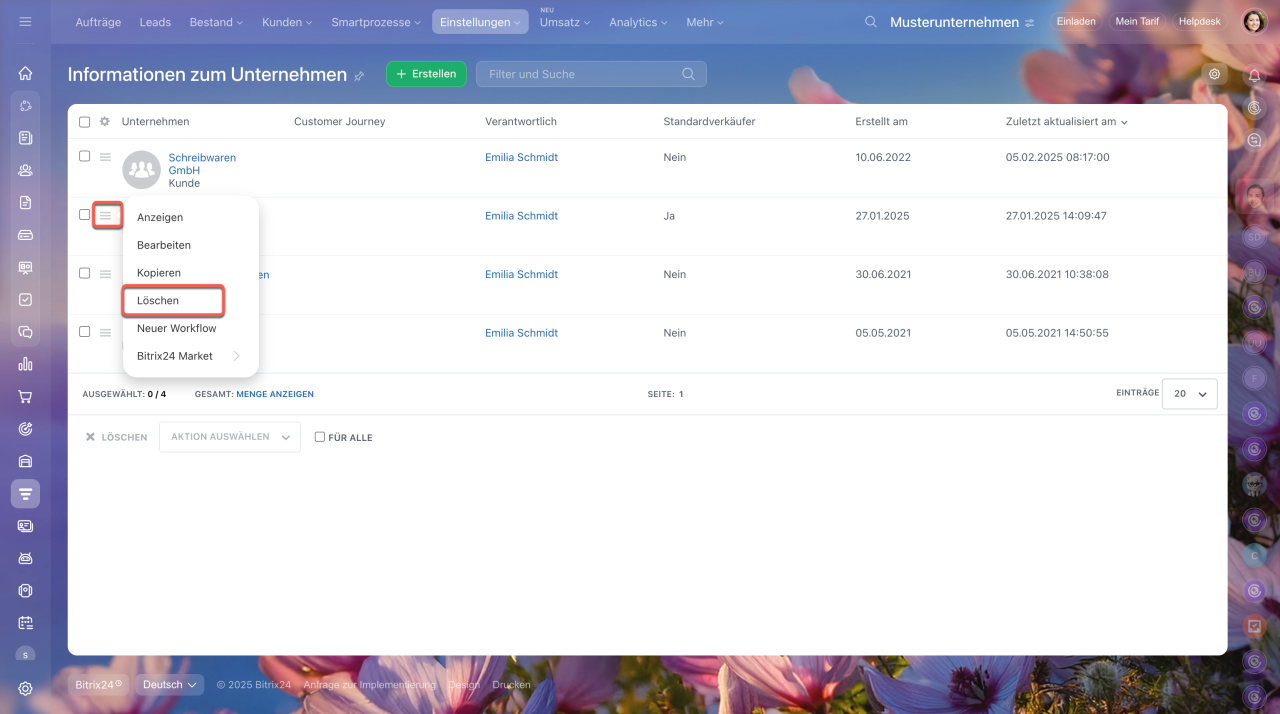1280x714 pixels.
Task: Open the Deutsch language selector
Action: pyautogui.click(x=169, y=685)
